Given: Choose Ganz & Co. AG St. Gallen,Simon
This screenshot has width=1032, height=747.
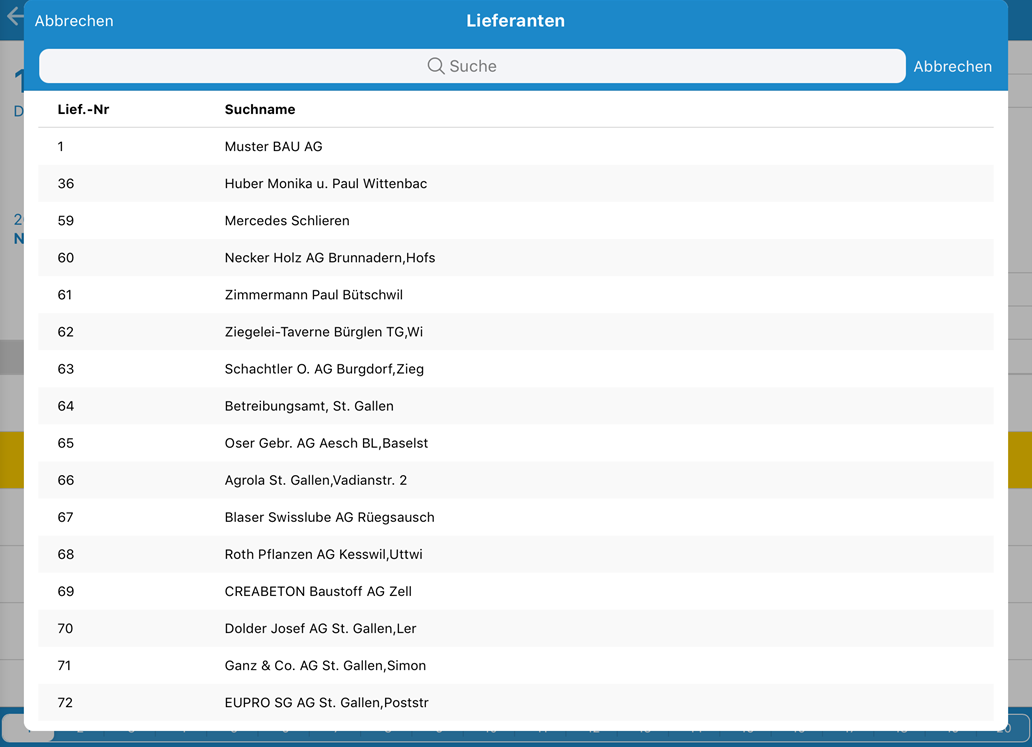Looking at the screenshot, I should (515, 665).
